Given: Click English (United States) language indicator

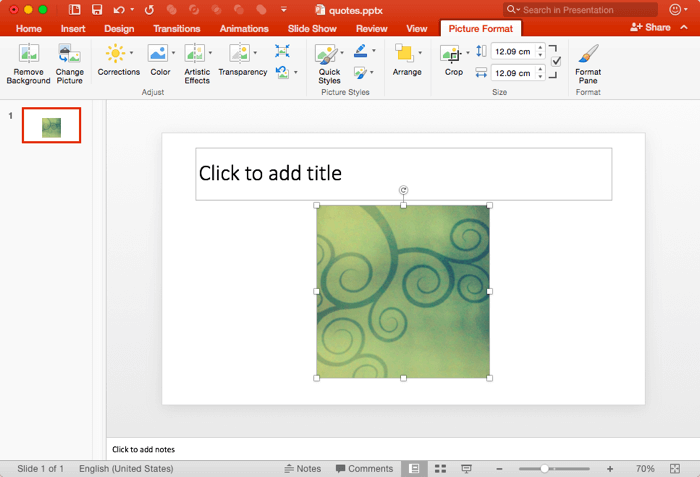Looking at the screenshot, I should [x=126, y=469].
